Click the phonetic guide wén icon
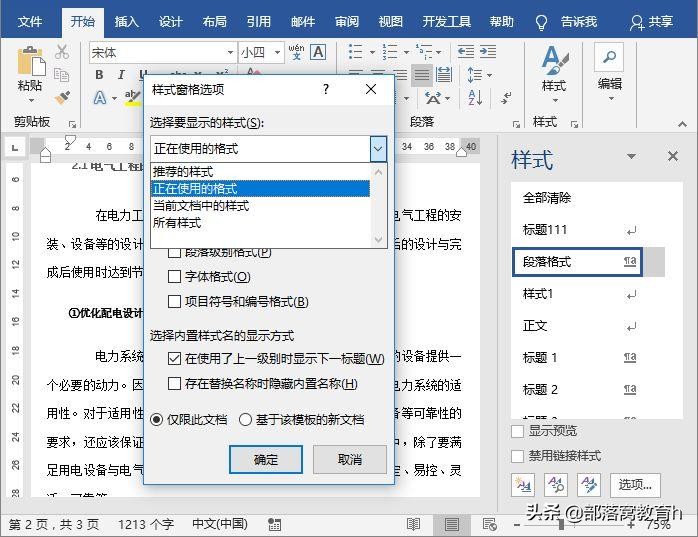698x537 pixels. [296, 52]
